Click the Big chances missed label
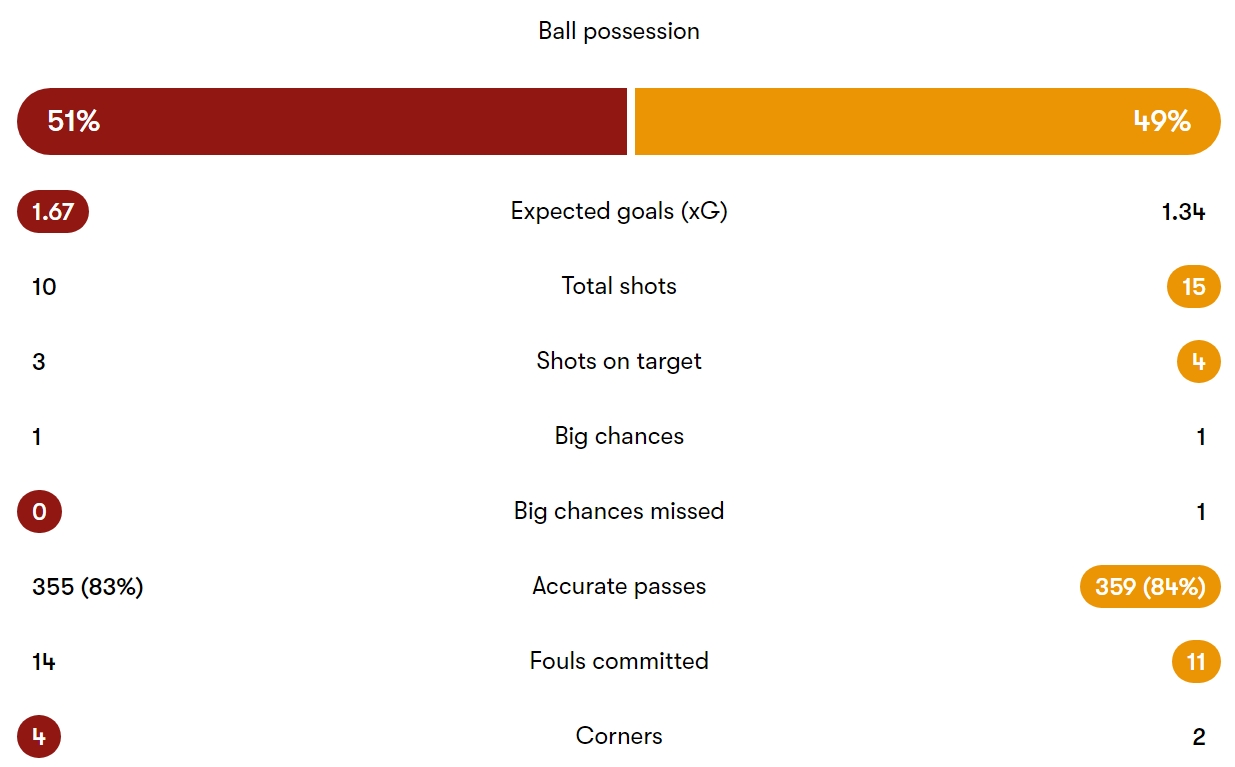This screenshot has height=767, width=1235. click(x=619, y=511)
